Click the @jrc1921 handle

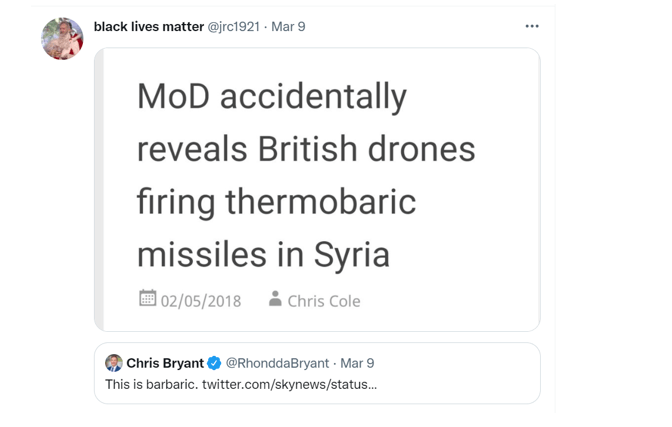click(233, 26)
